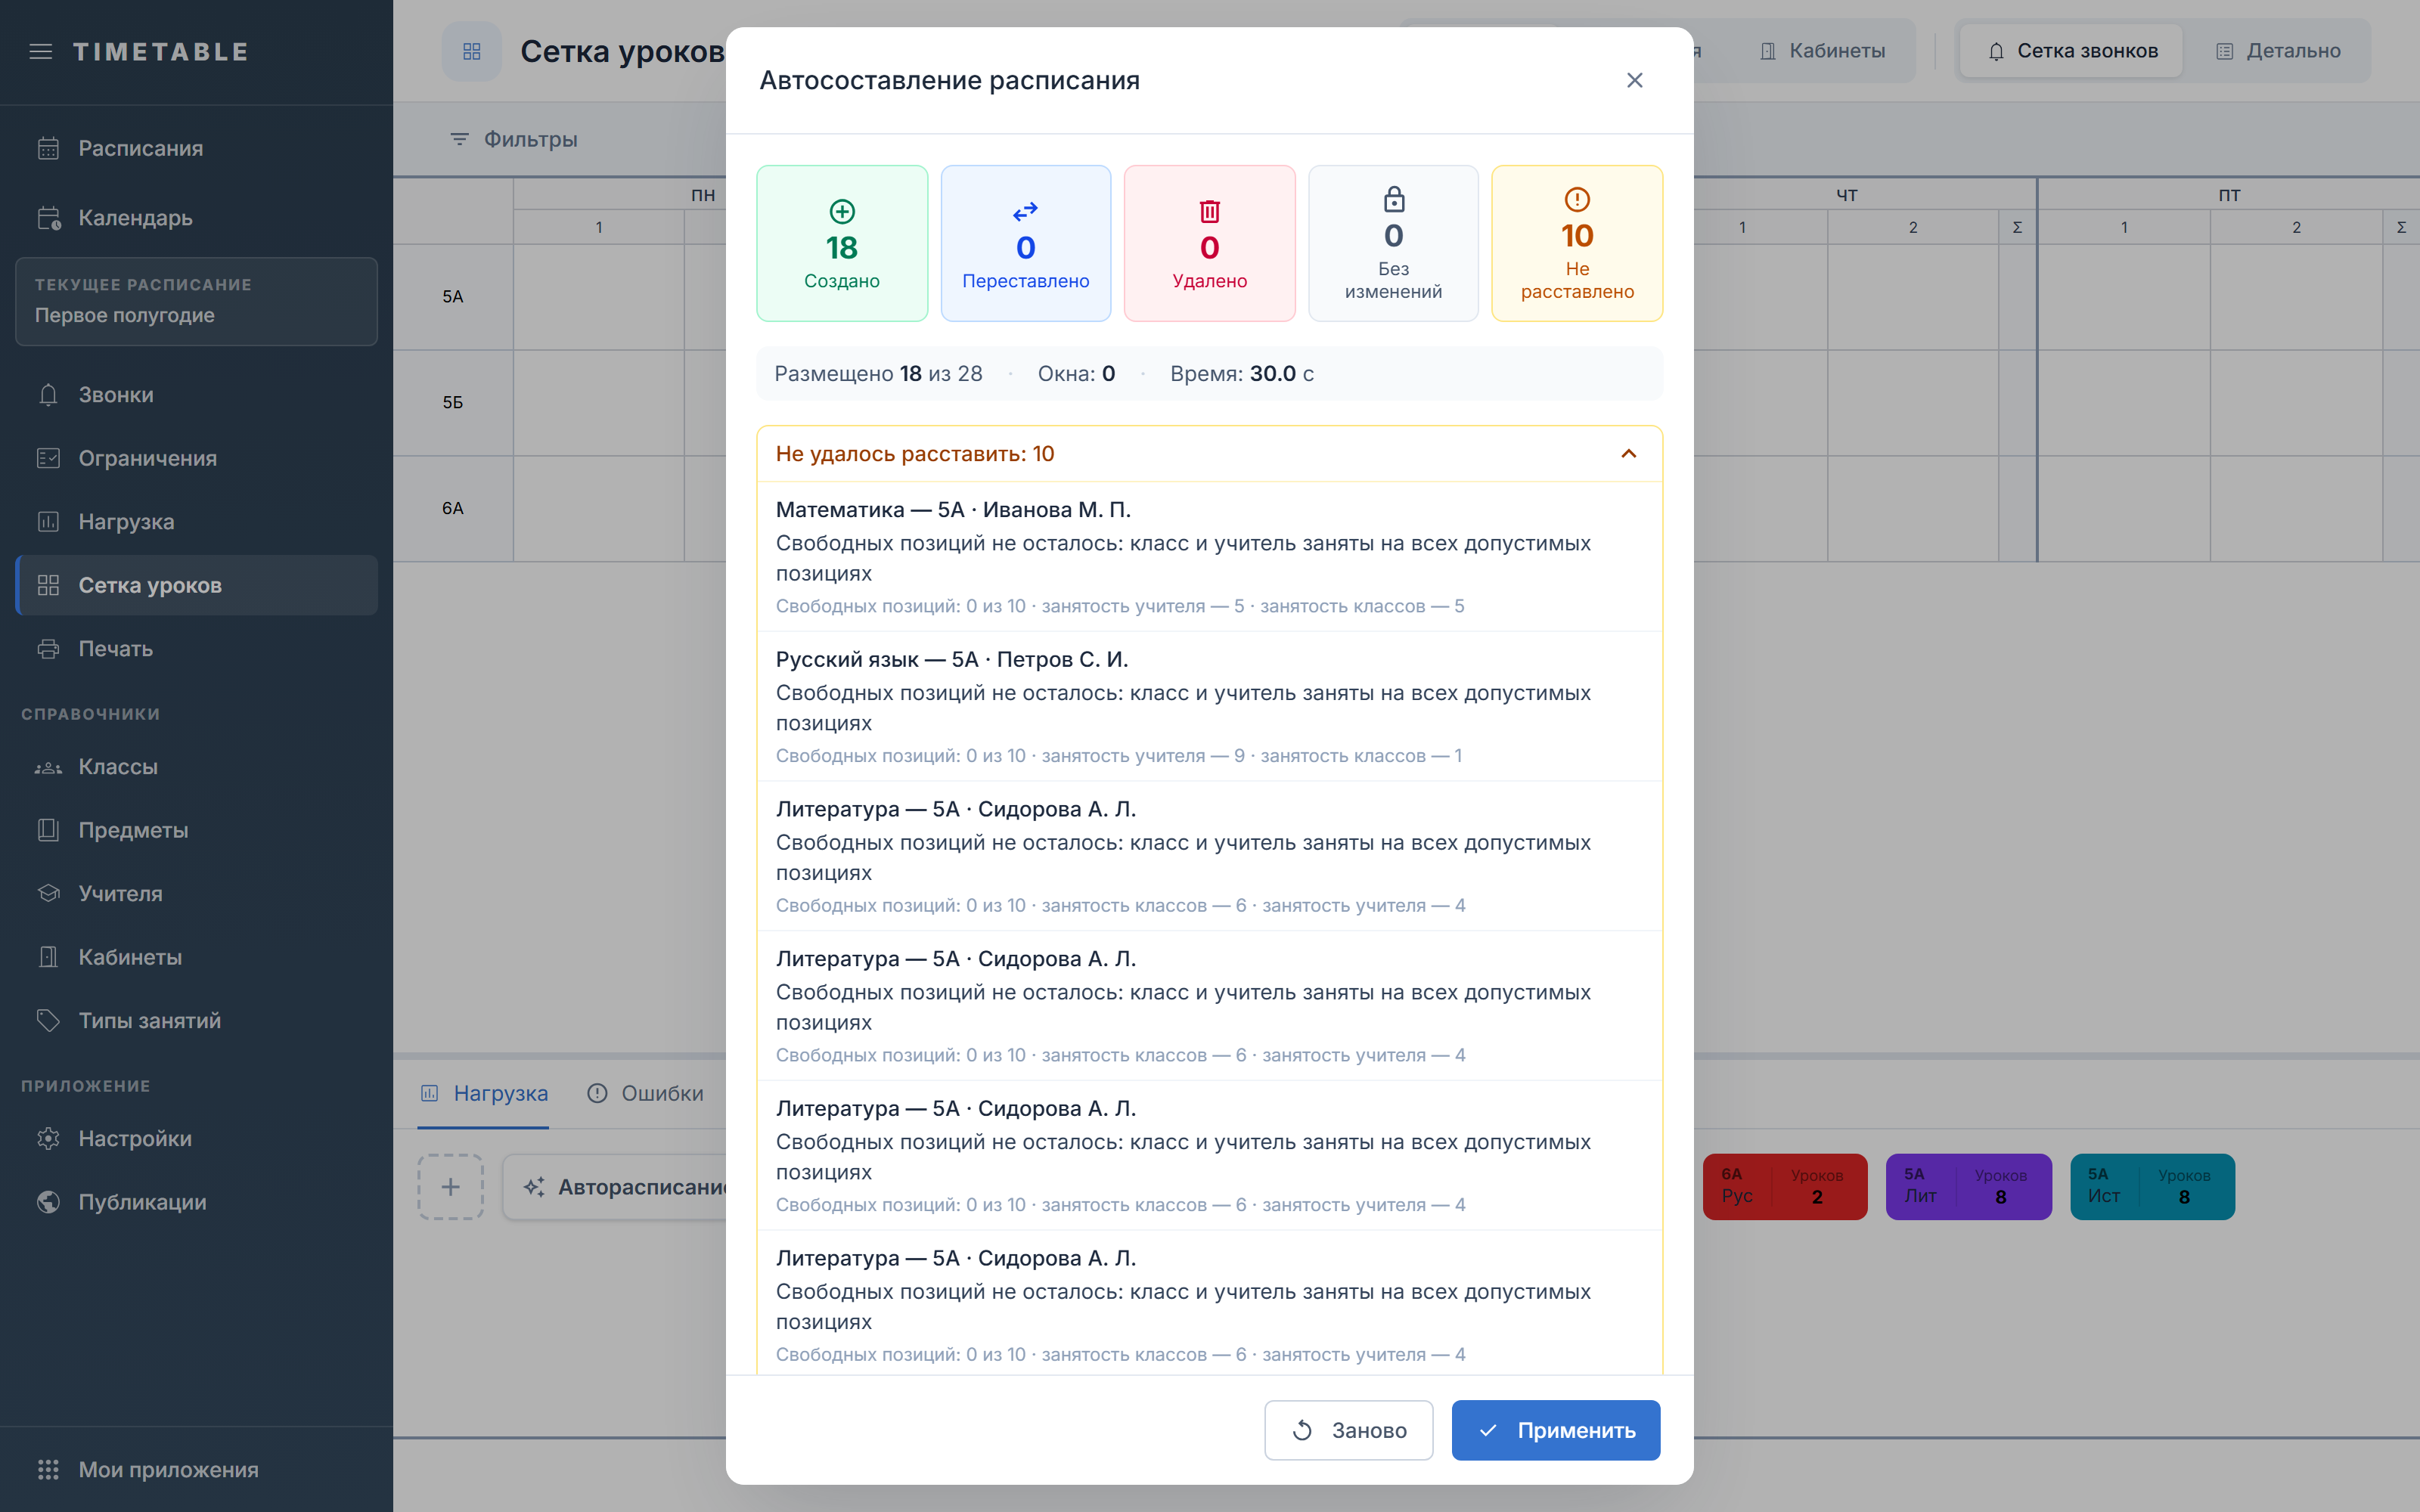
Task: Switch to Сетка звонков view
Action: click(2072, 51)
